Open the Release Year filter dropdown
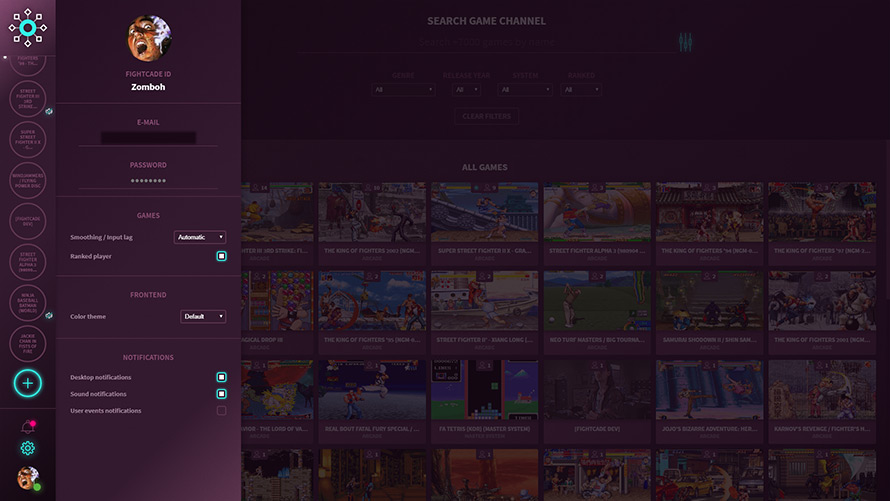 tap(467, 90)
